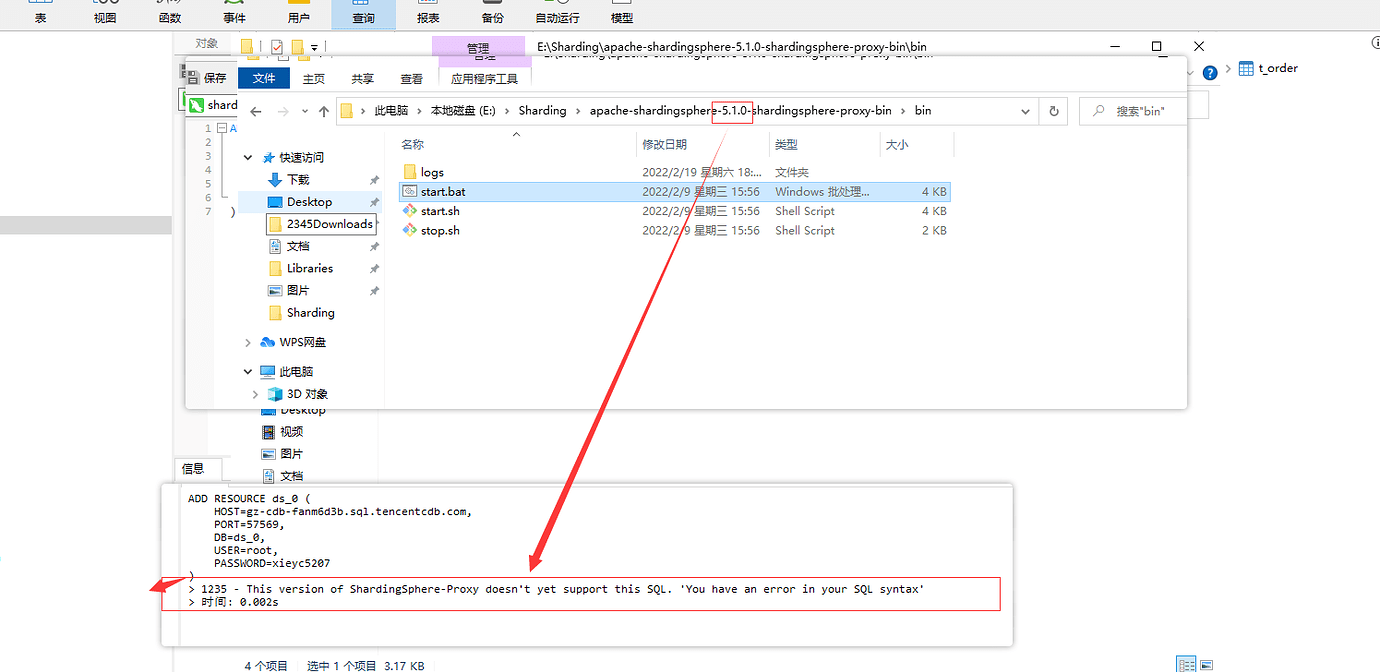
Task: Click the Explorer forward arrow
Action: tap(283, 111)
